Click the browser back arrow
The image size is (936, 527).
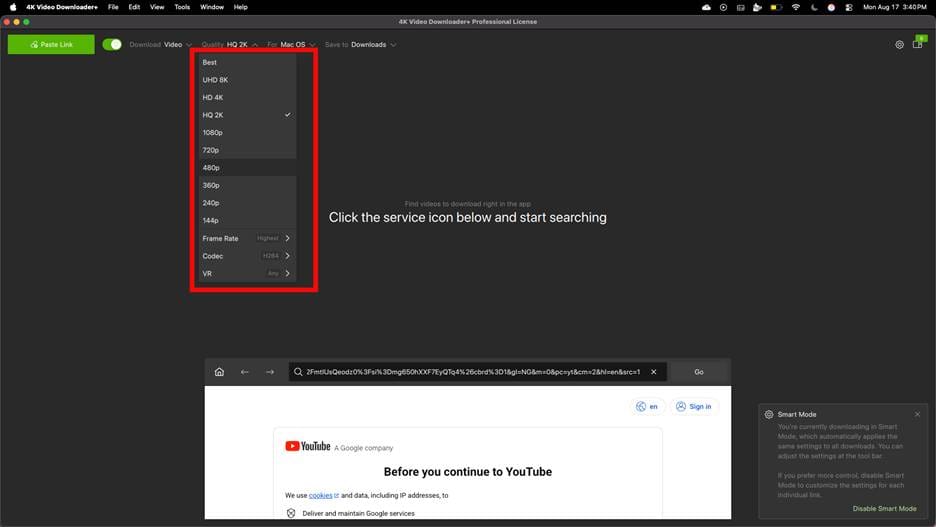tap(245, 372)
